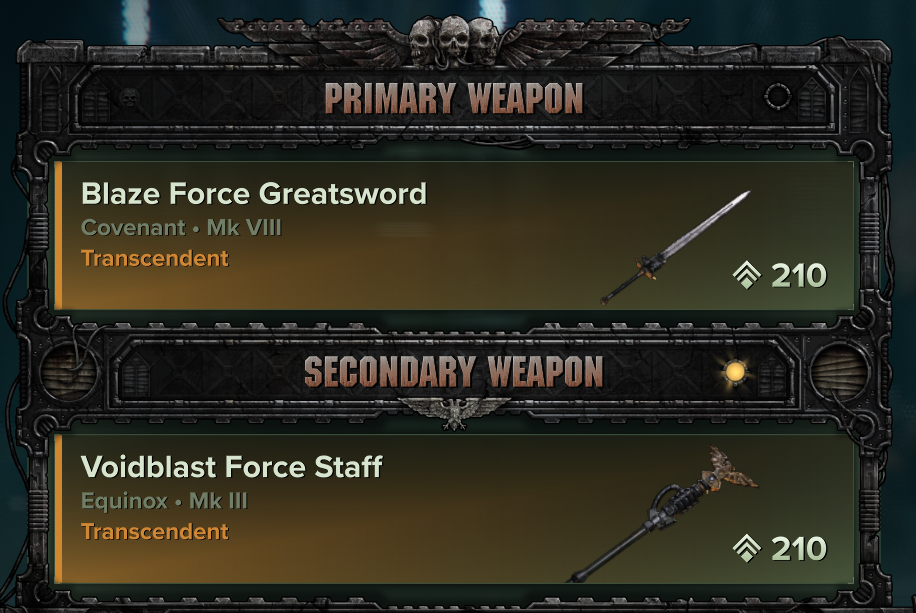Toggle the glowing orange light in Secondary Weapon header
This screenshot has height=613, width=916.
coord(734,372)
